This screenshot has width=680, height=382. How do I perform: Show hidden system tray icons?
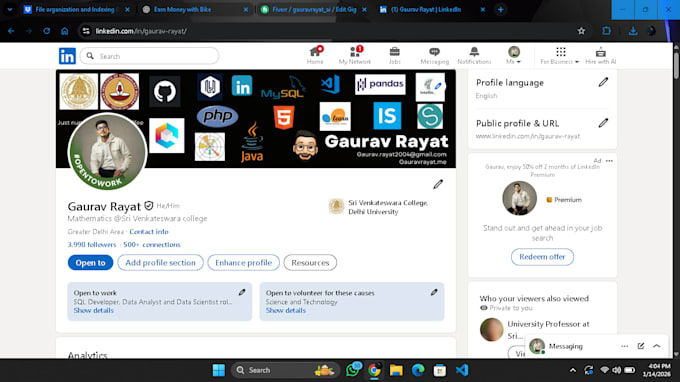click(x=572, y=370)
